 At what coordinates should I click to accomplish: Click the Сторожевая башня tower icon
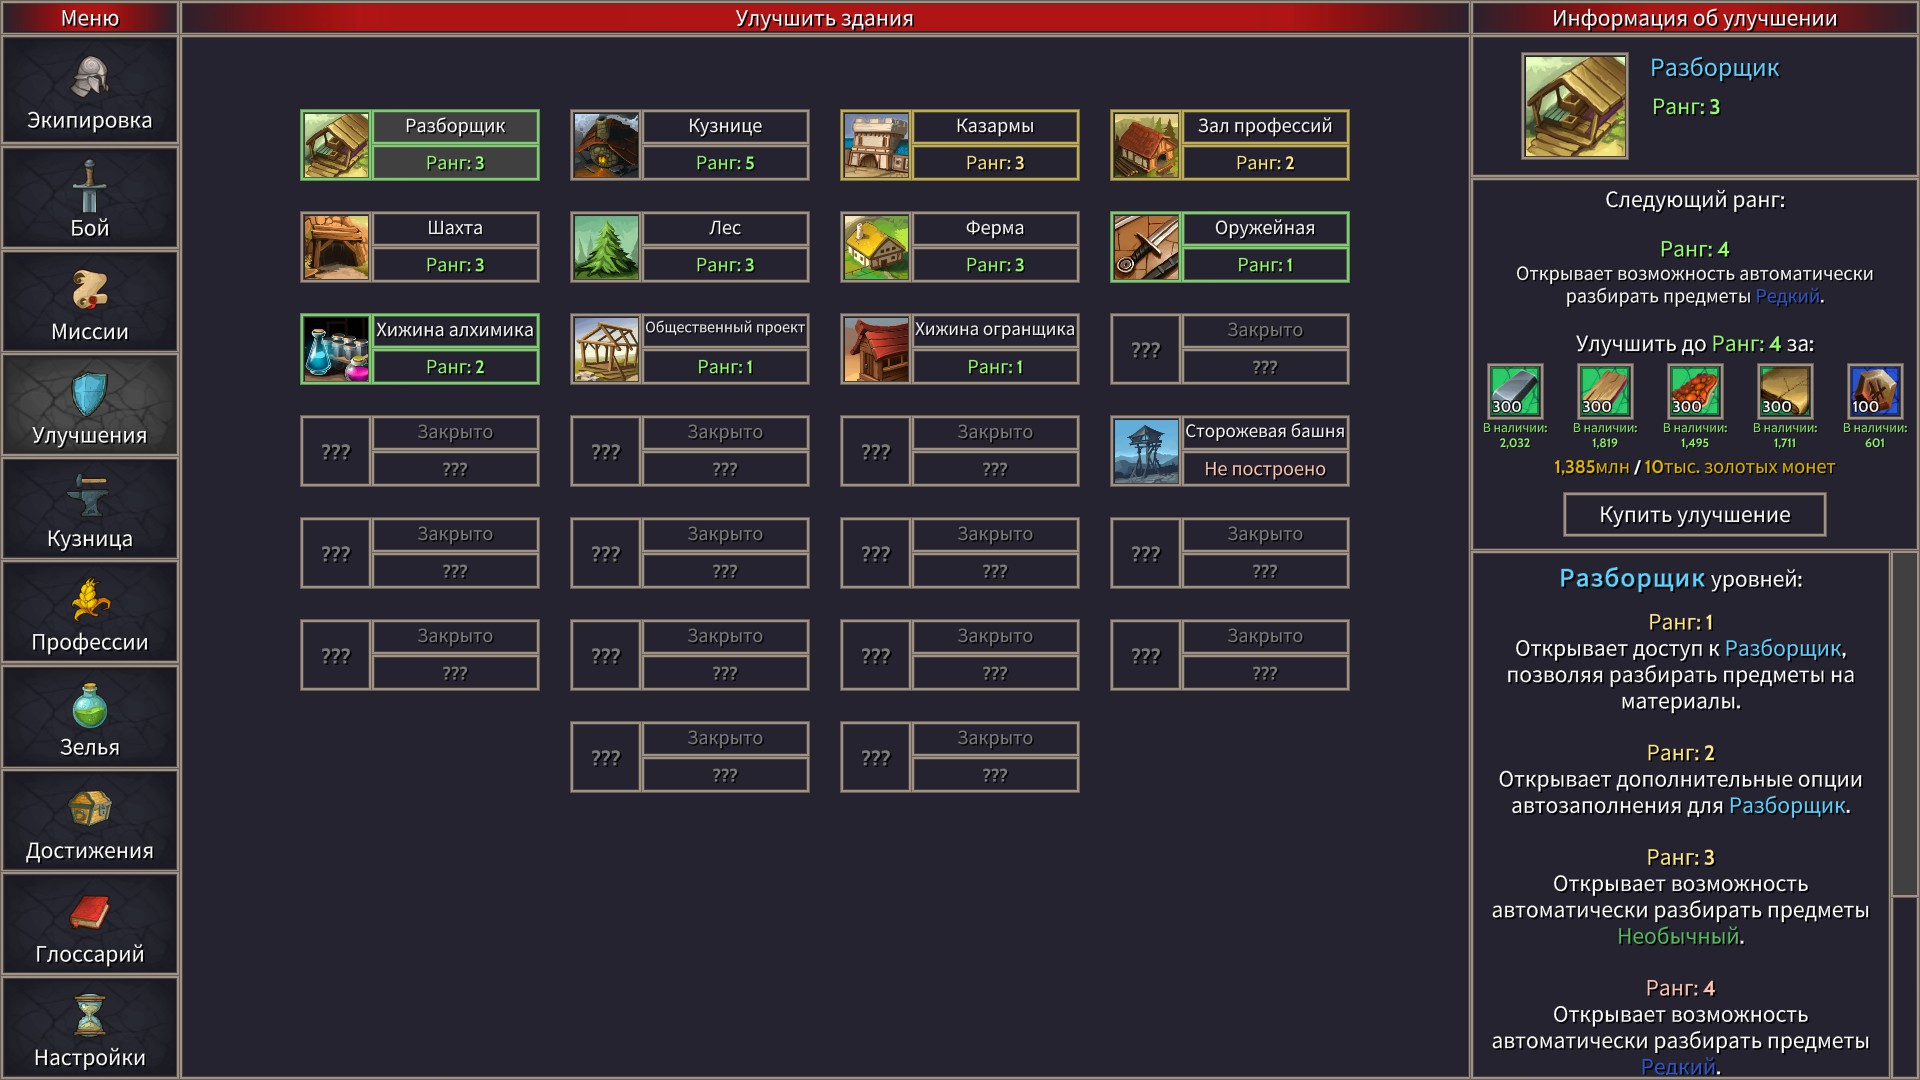1146,451
